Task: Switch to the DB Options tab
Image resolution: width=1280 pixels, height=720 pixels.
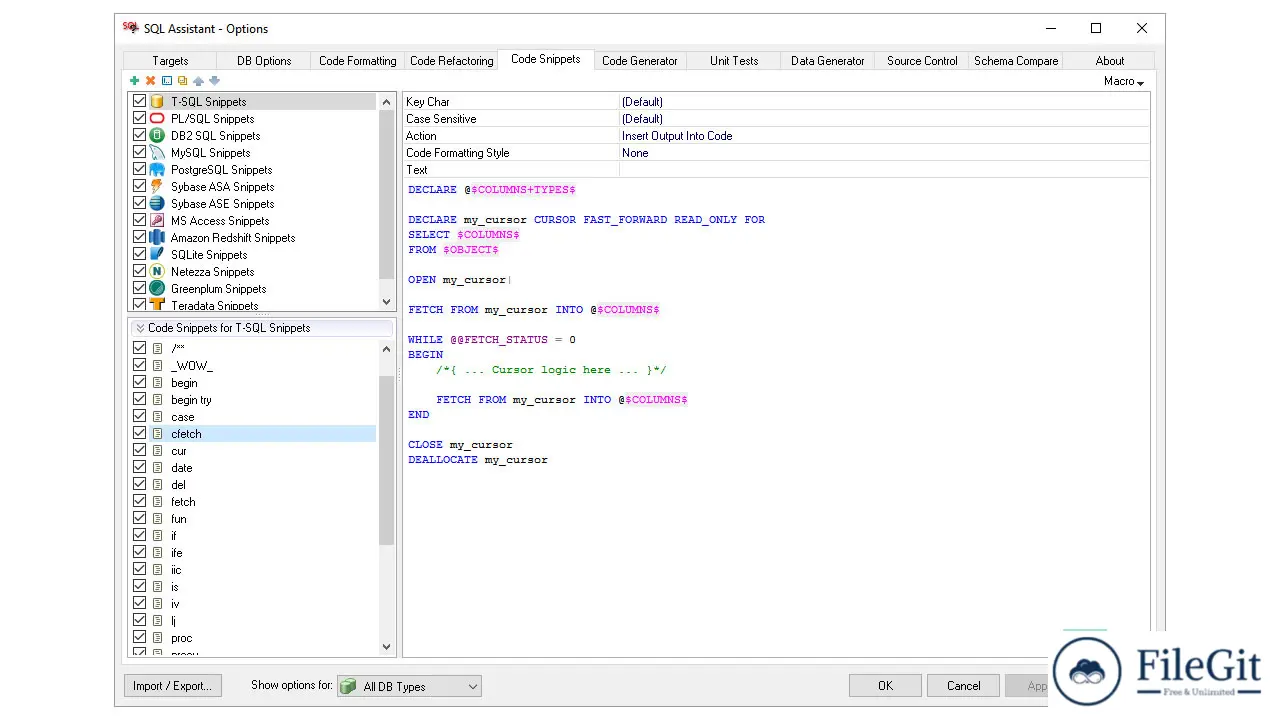Action: click(x=264, y=61)
